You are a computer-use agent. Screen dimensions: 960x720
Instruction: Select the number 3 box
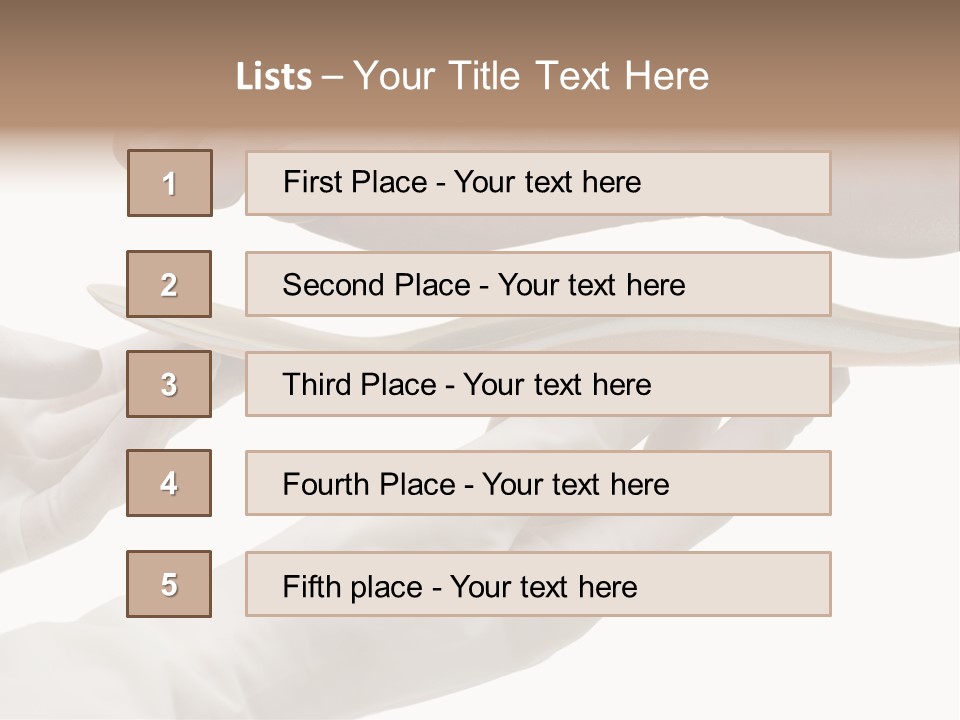(169, 384)
